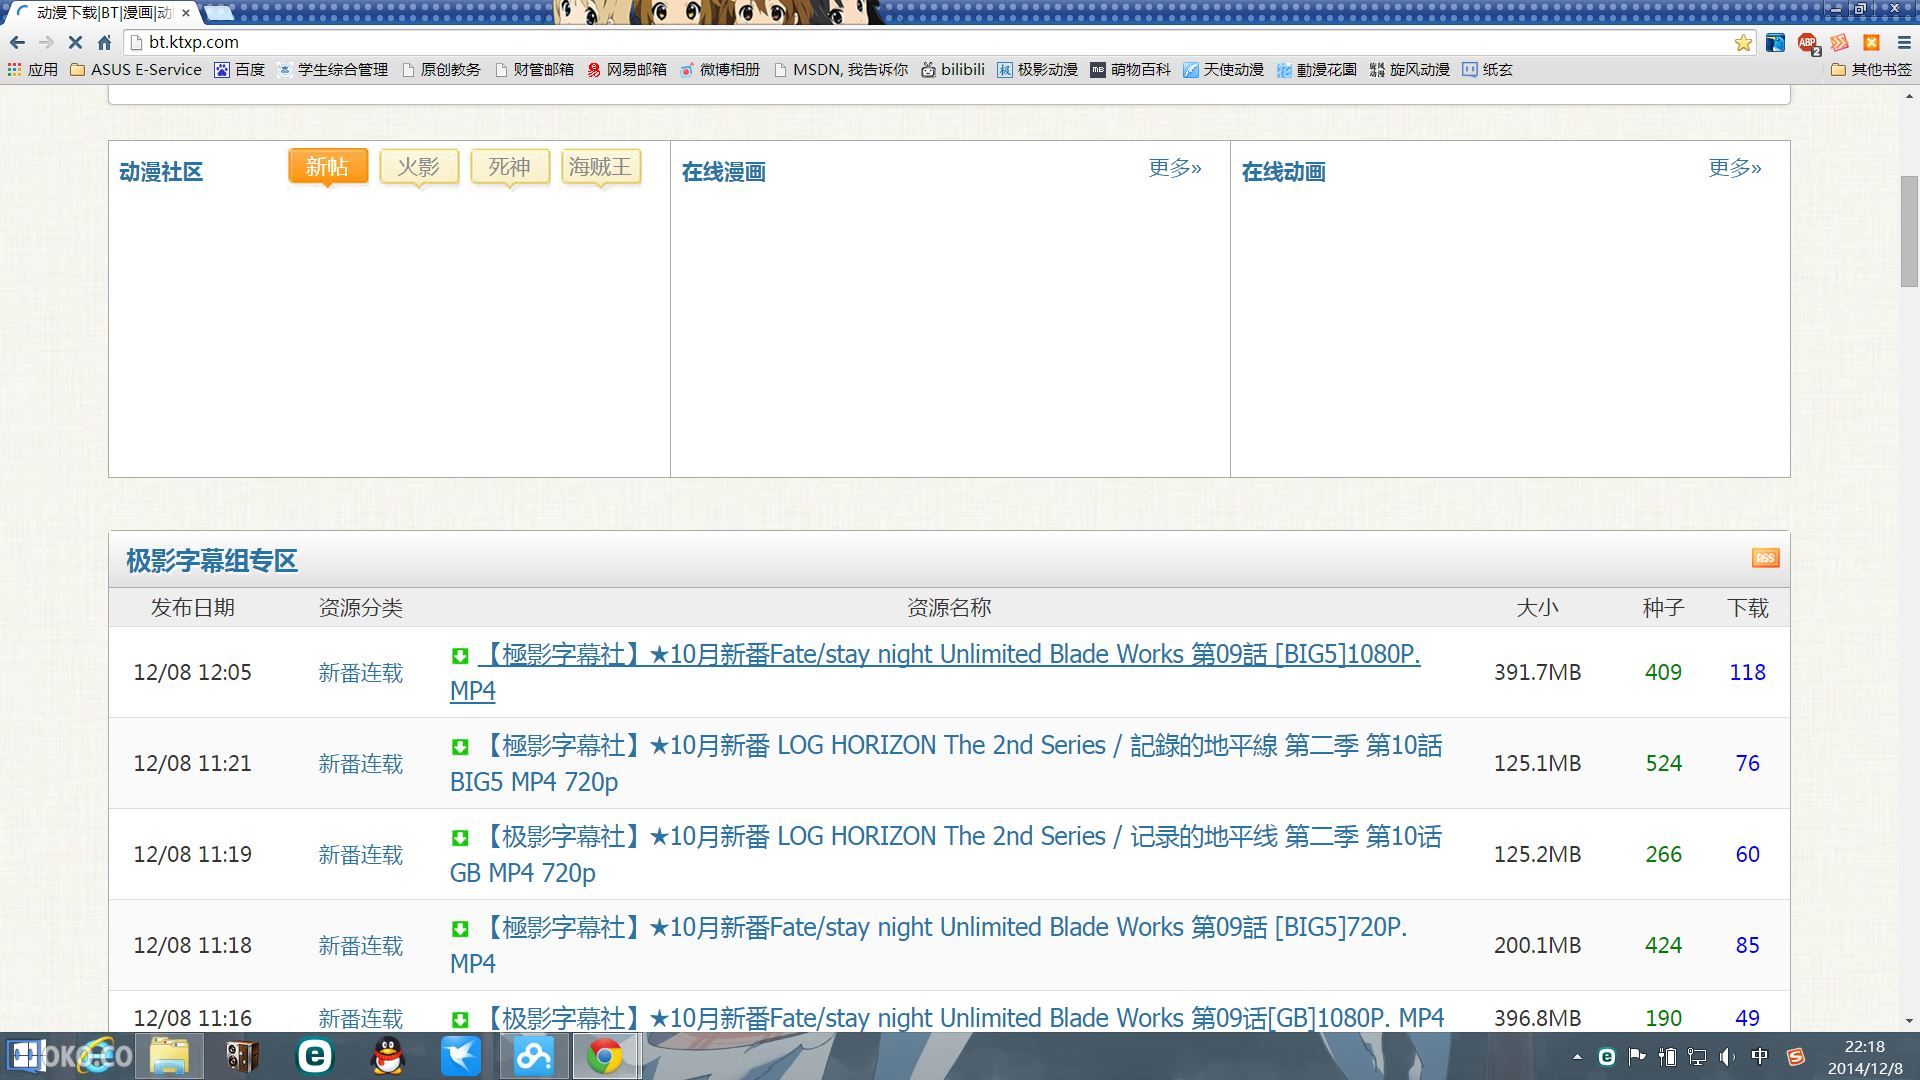Screen dimensions: 1920x1080
Task: Open the 网易邮箱 bookmark
Action: click(x=627, y=69)
